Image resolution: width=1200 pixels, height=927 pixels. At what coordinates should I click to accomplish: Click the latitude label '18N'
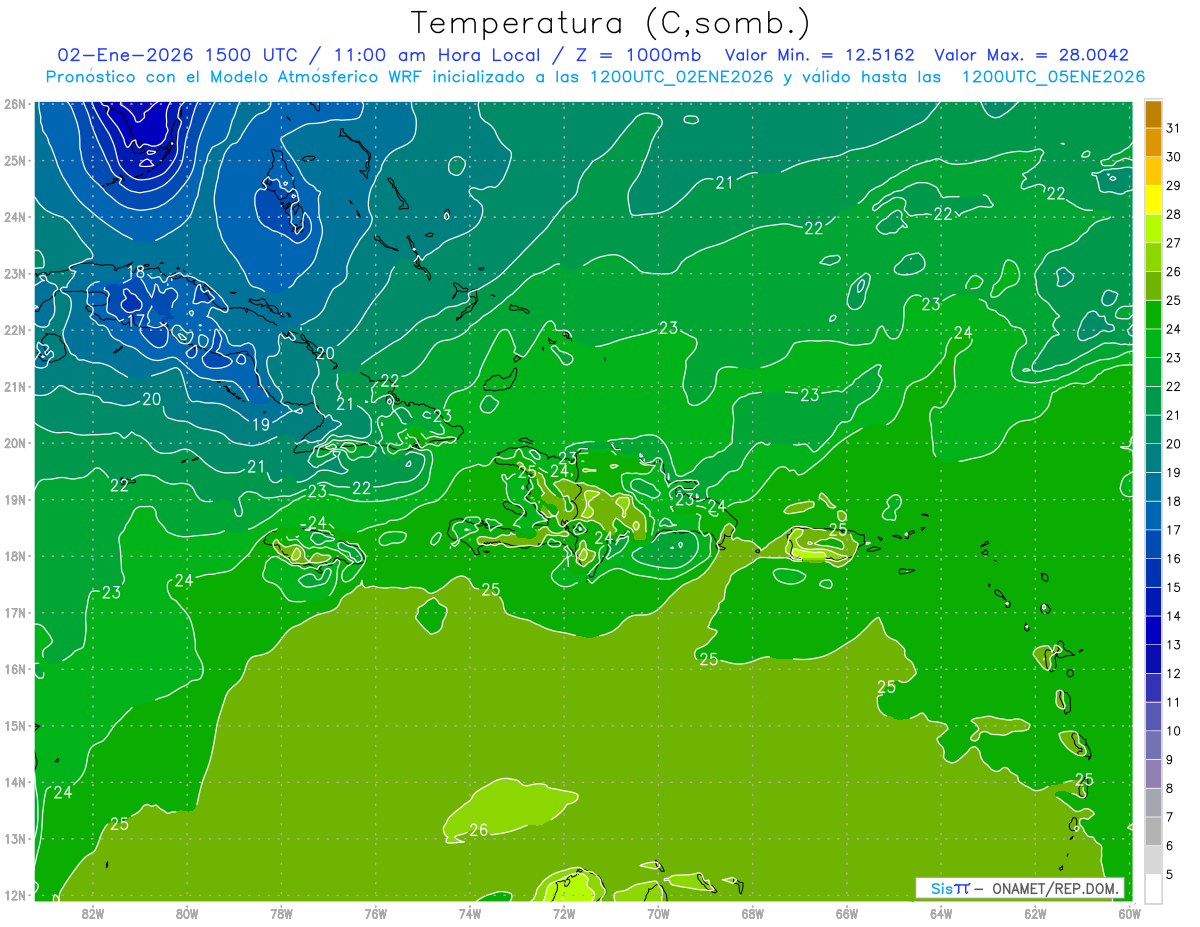(14, 556)
